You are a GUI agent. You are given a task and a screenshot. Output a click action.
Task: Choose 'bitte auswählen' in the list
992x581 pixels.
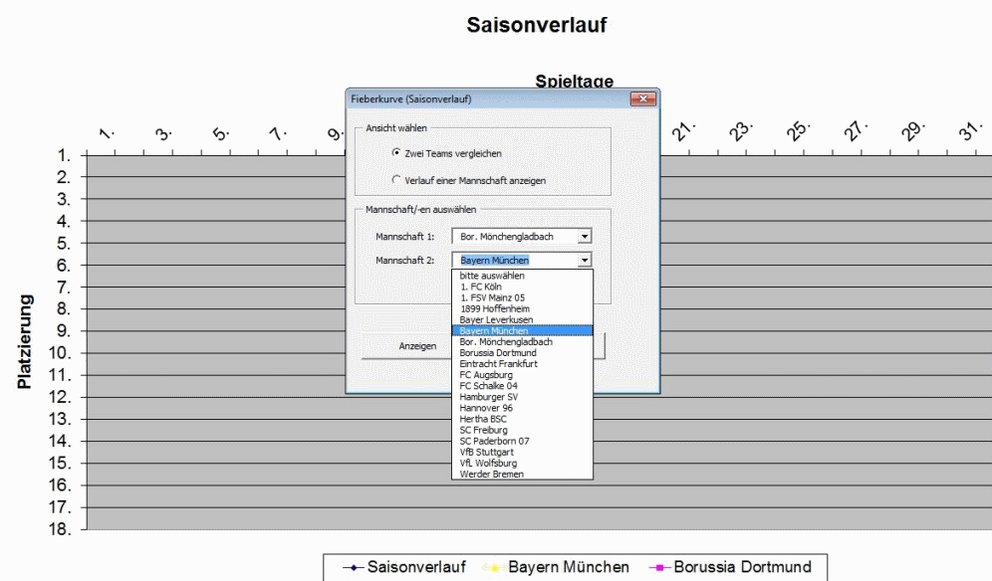[522, 276]
